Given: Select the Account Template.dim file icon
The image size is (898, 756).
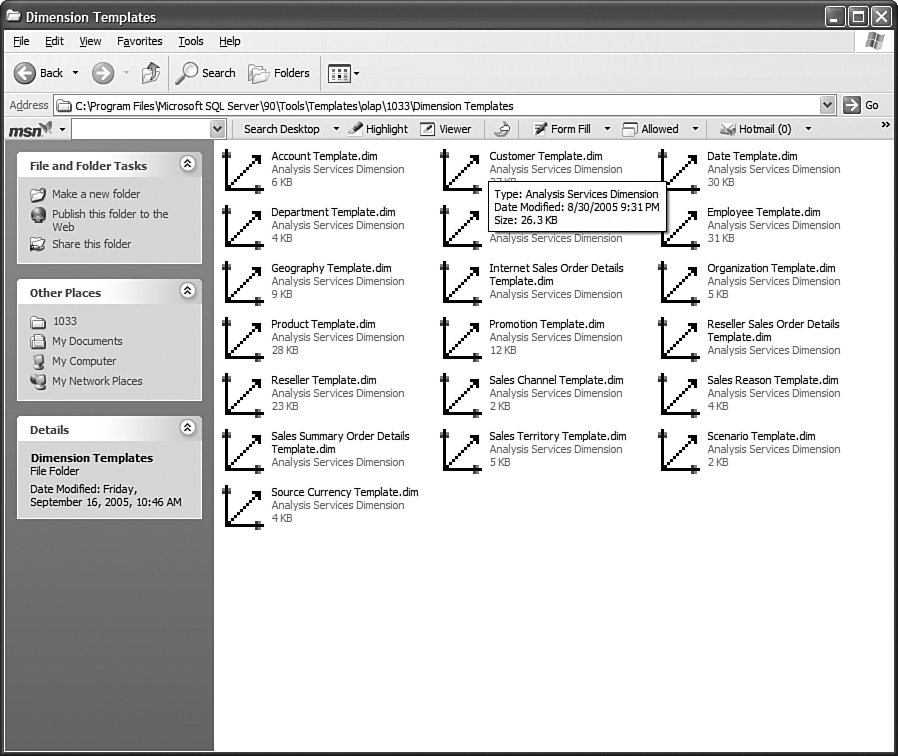Looking at the screenshot, I should click(x=243, y=171).
